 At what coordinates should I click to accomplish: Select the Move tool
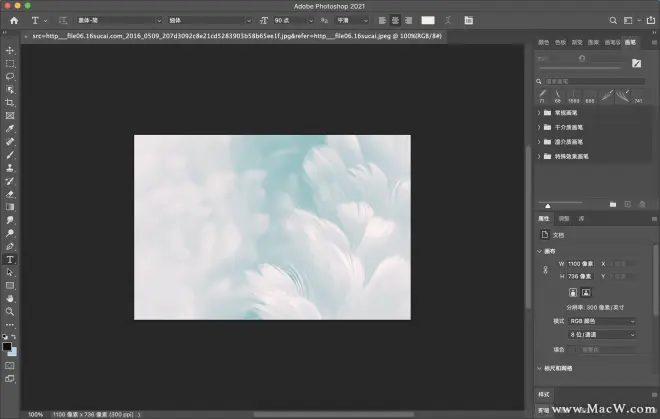coord(10,50)
